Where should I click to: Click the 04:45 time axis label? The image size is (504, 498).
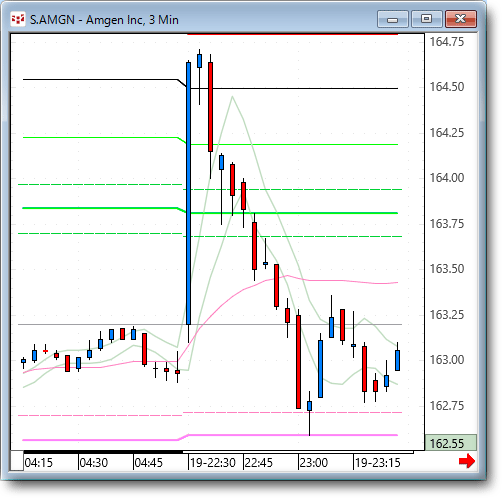tap(148, 463)
